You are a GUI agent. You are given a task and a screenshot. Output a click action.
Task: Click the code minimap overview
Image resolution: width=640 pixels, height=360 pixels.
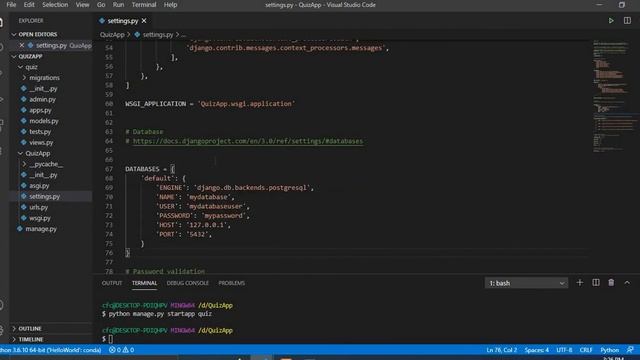pyautogui.click(x=614, y=96)
